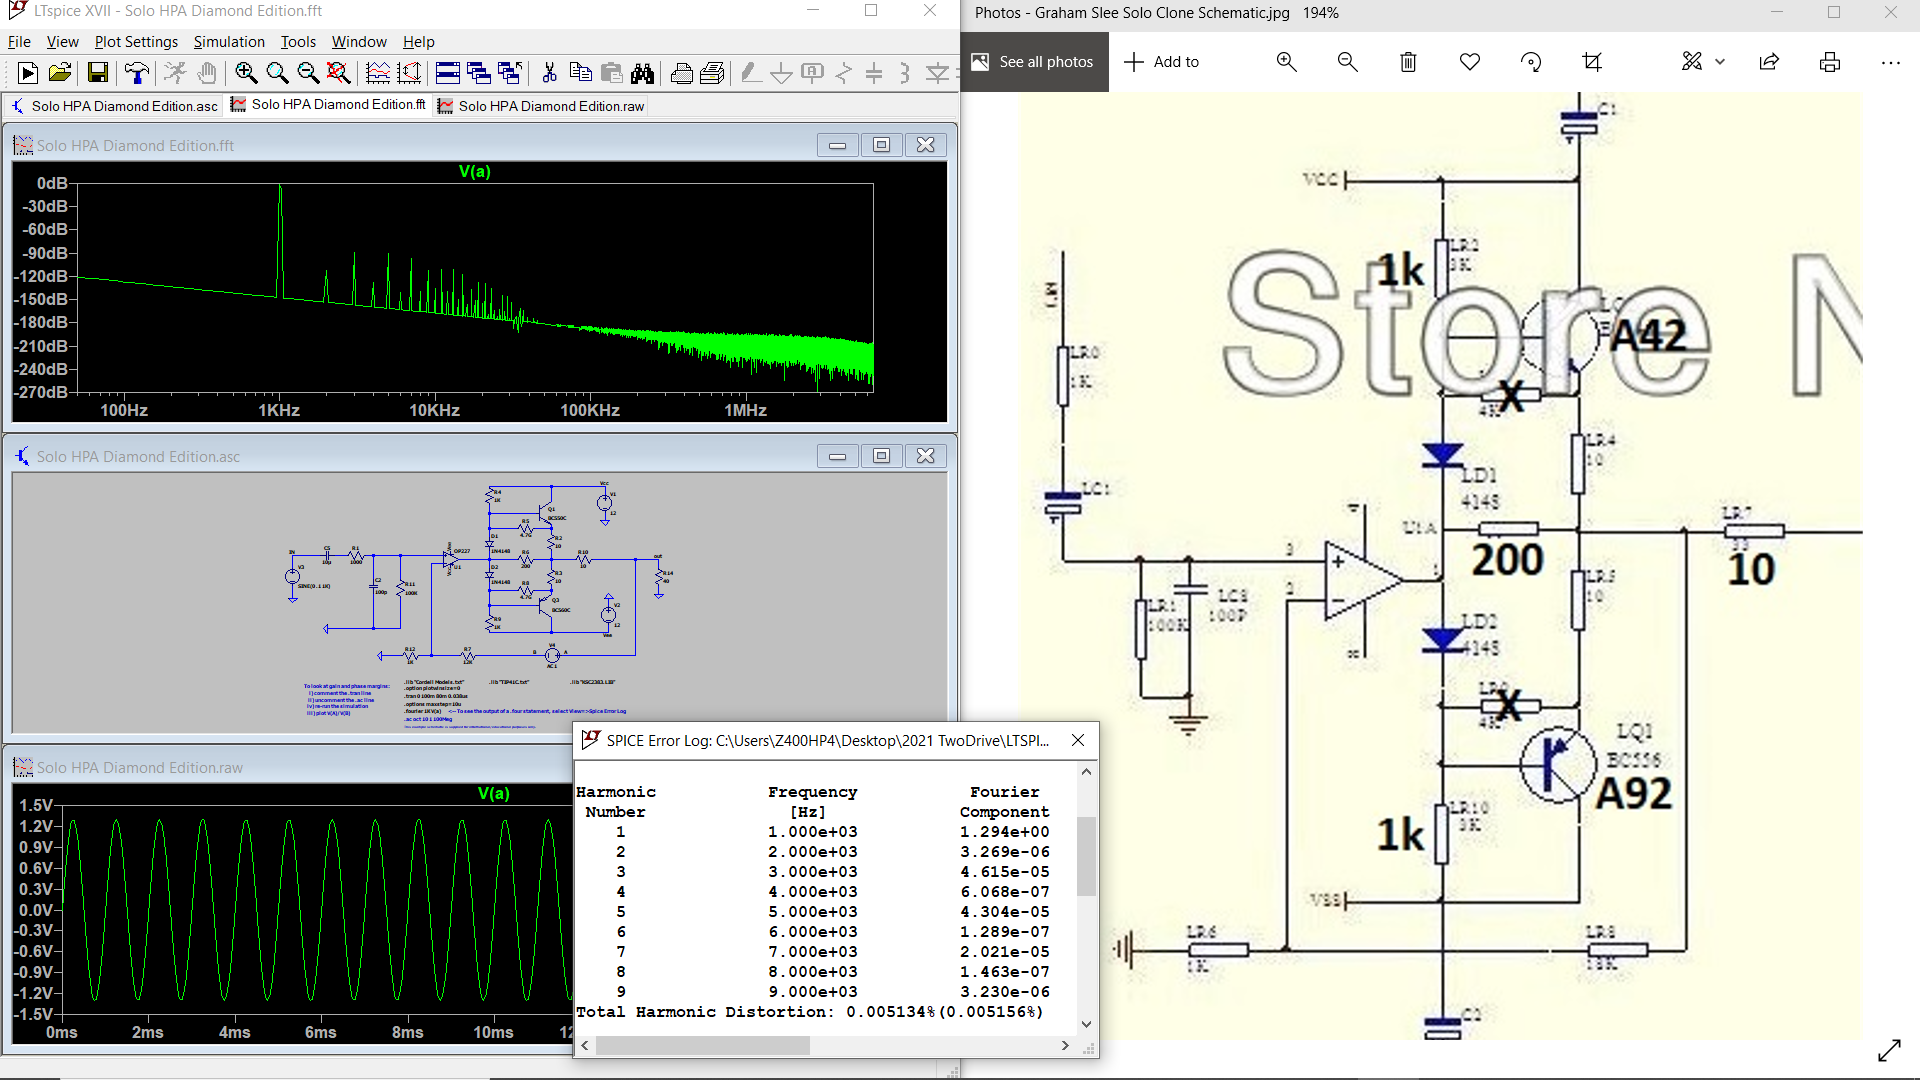The height and width of the screenshot is (1080, 1920).
Task: Click the New Schematic icon in the LTspice toolbar
Action: coord(28,73)
